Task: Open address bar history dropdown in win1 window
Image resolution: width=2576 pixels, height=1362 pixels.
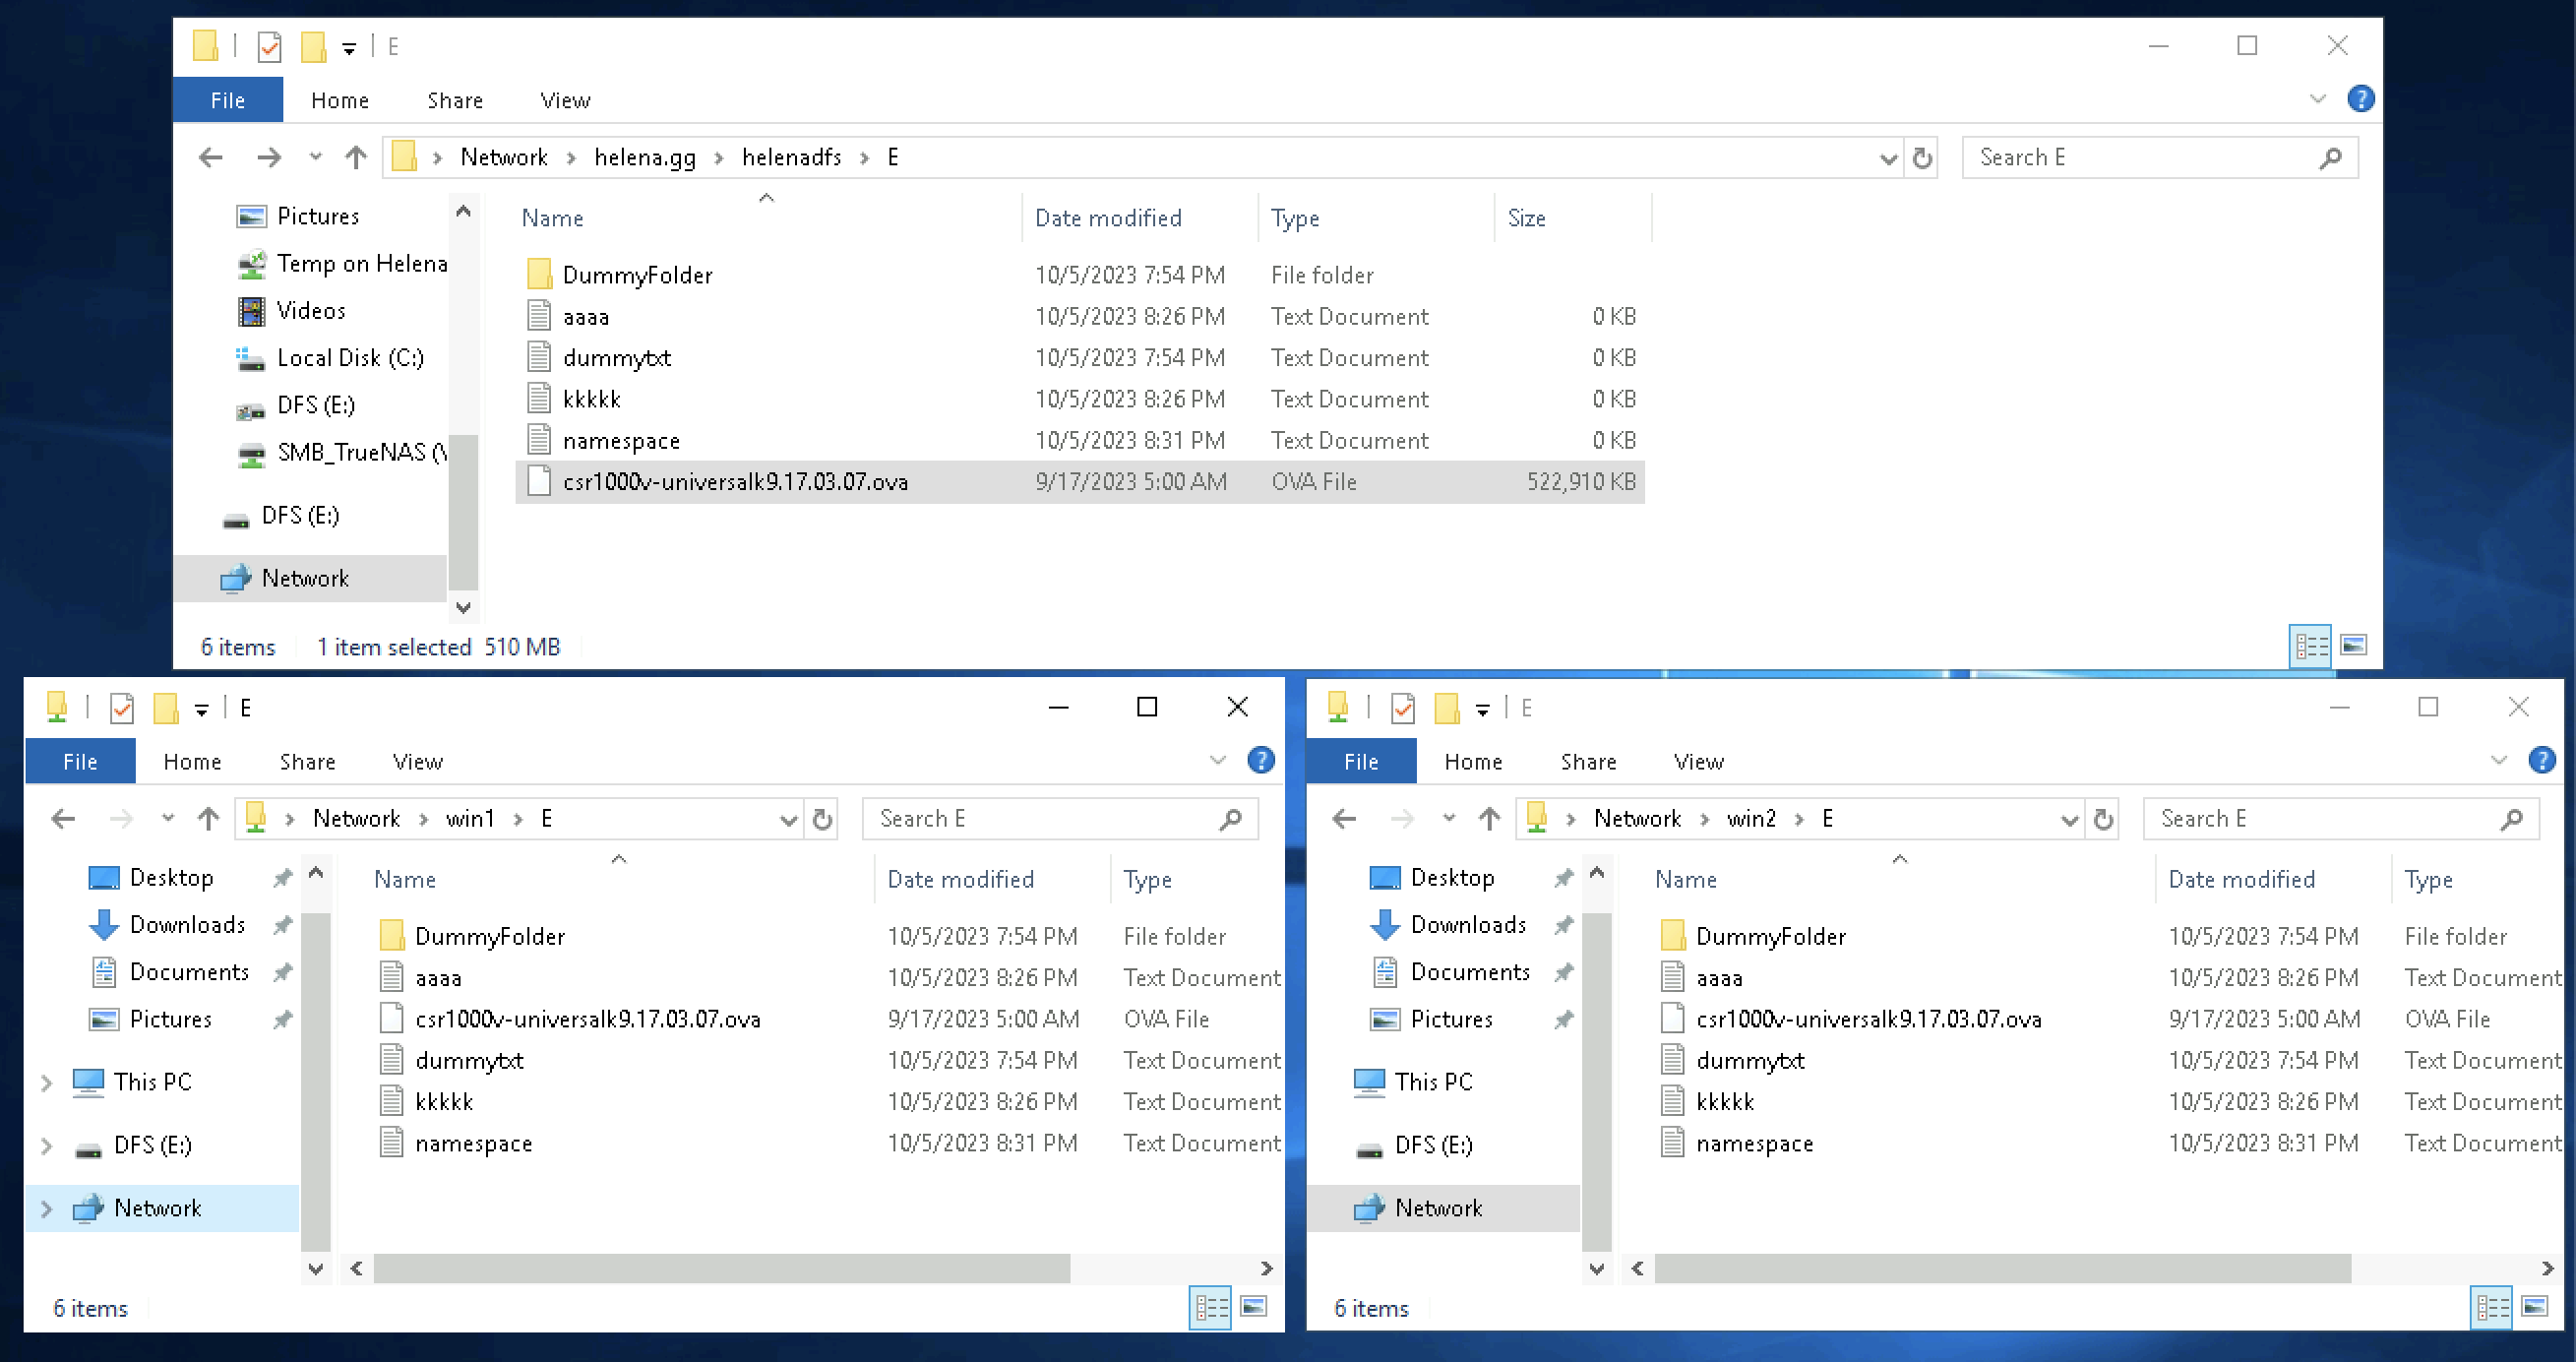Action: coord(788,820)
